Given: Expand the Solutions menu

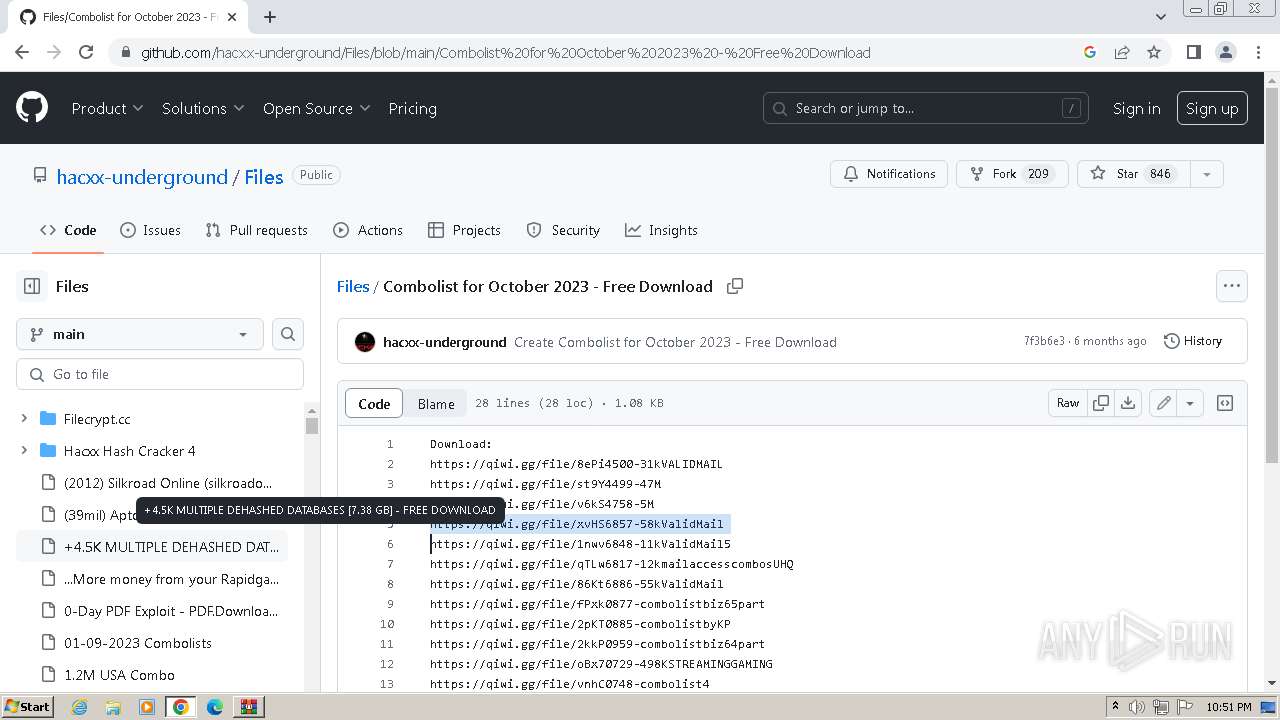Looking at the screenshot, I should click(203, 108).
